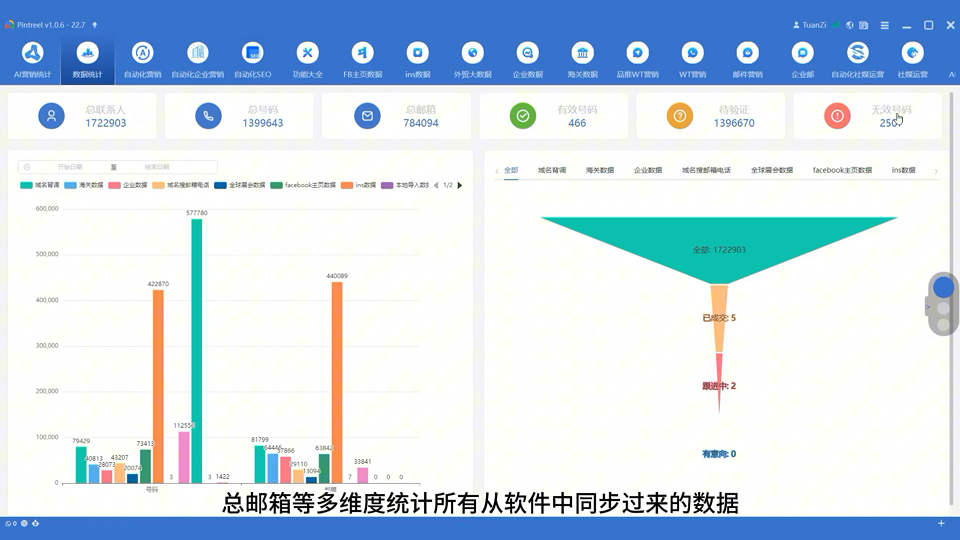The height and width of the screenshot is (540, 960).
Task: Toggle the facebook主页数据 legend series
Action: [303, 185]
